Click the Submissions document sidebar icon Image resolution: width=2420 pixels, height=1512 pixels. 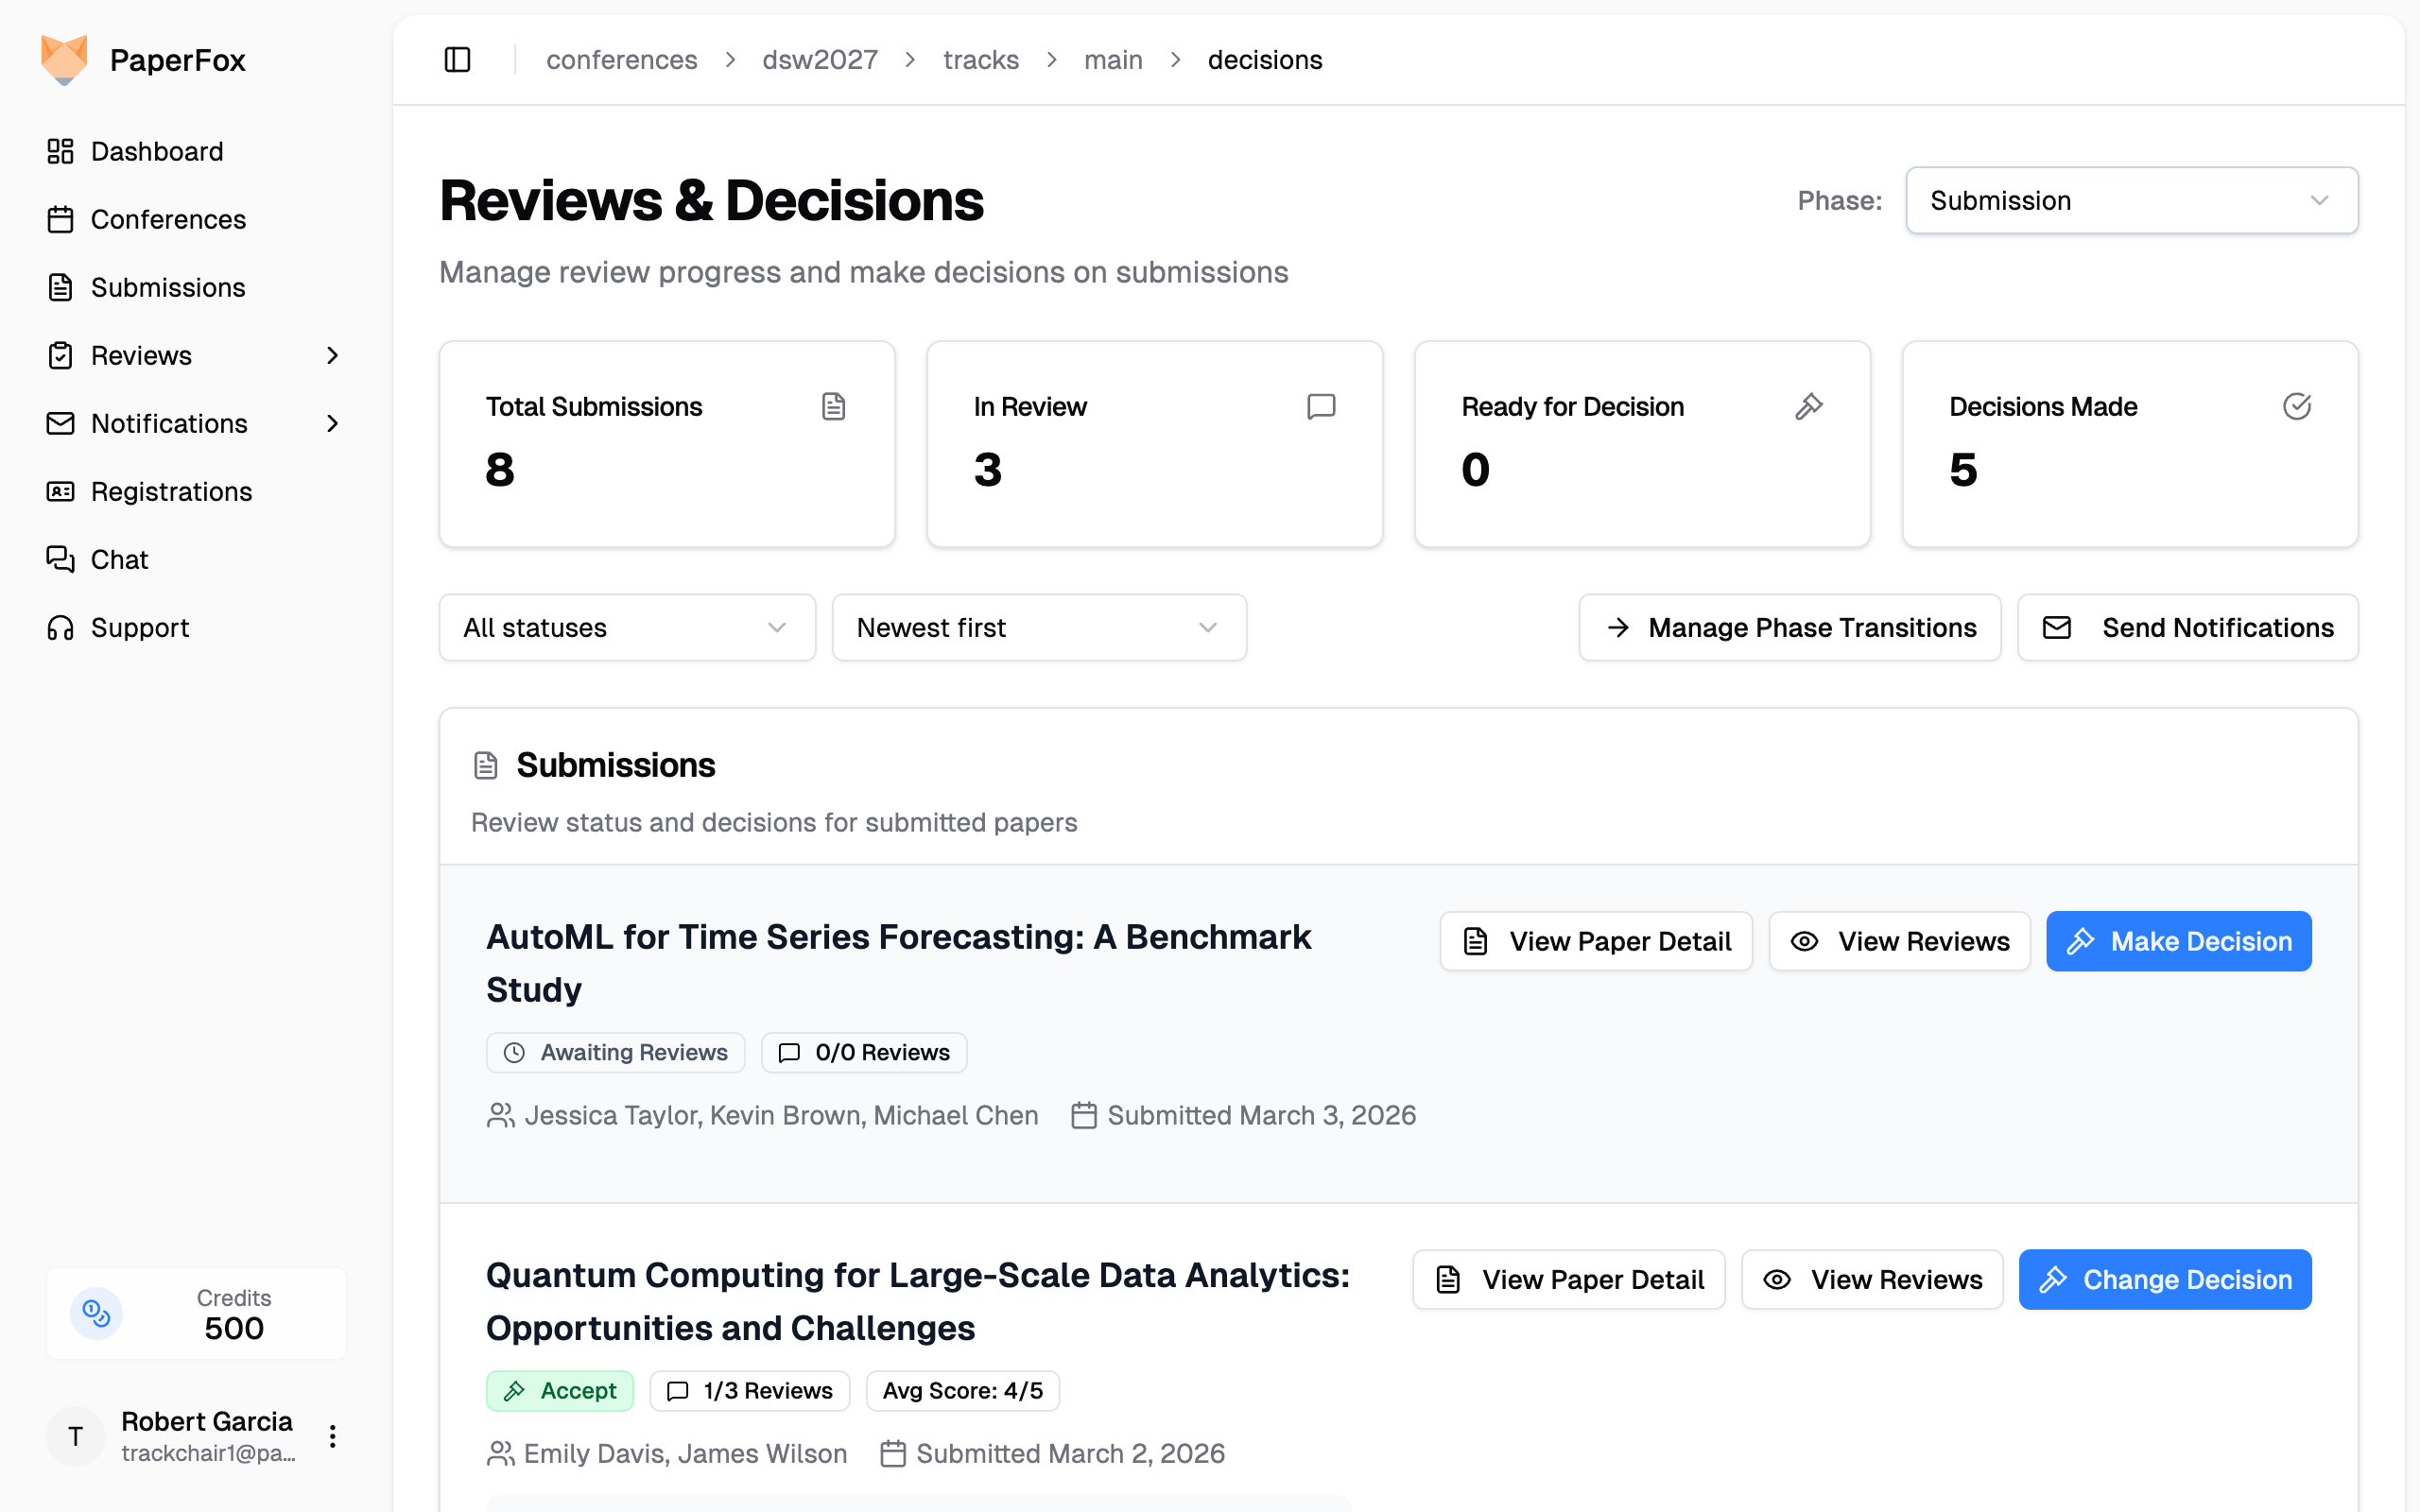pos(60,287)
